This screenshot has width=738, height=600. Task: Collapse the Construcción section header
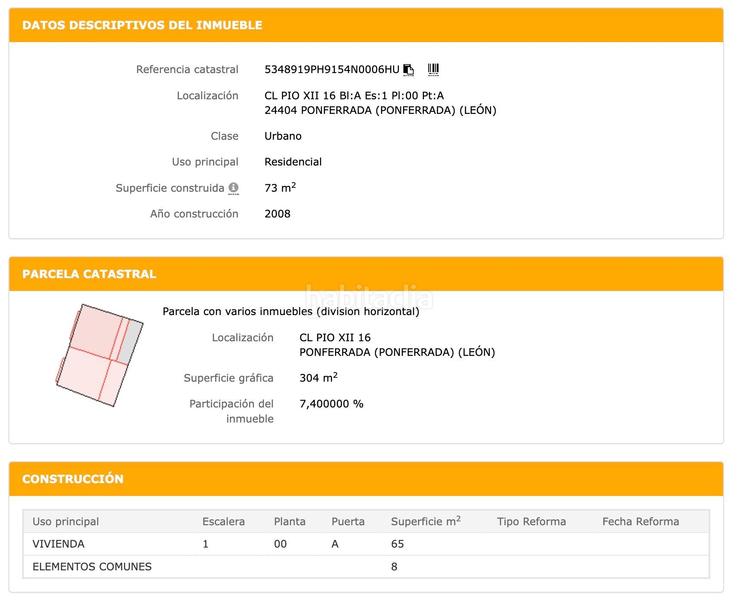[x=73, y=479]
